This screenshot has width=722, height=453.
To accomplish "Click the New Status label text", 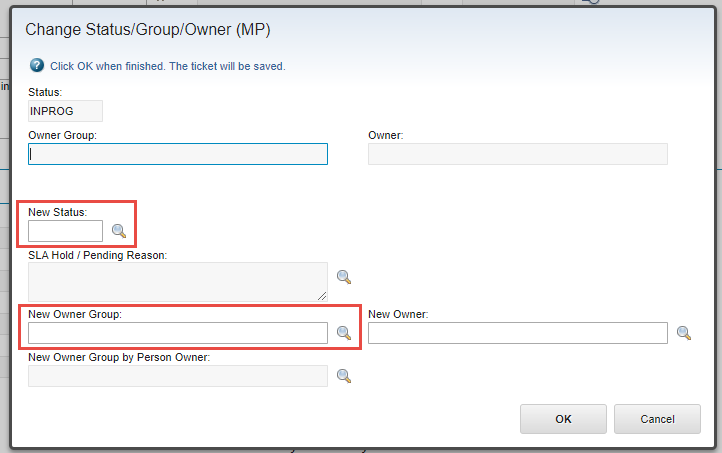I will [58, 212].
